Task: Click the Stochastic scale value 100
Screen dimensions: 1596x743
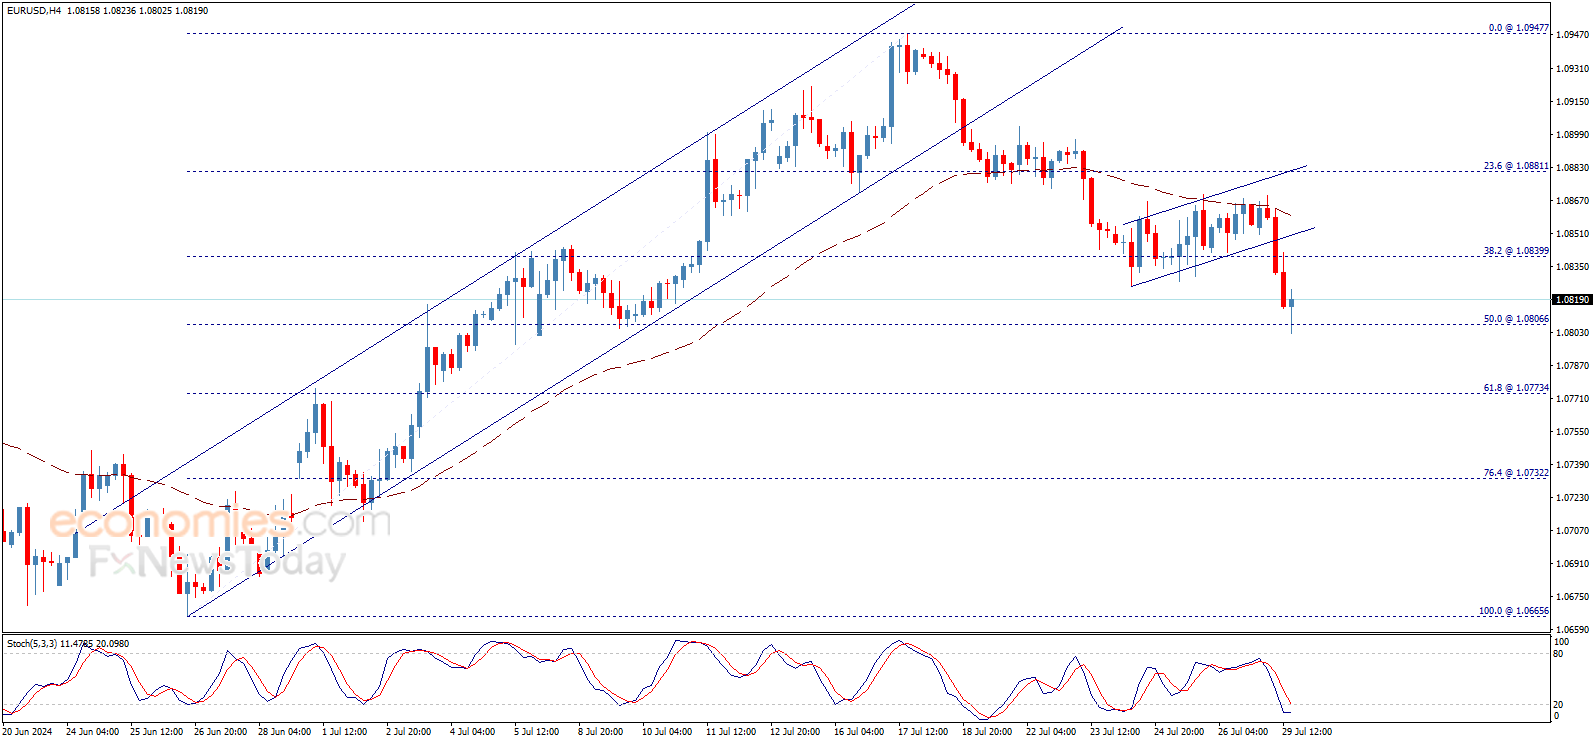Action: pyautogui.click(x=1561, y=641)
